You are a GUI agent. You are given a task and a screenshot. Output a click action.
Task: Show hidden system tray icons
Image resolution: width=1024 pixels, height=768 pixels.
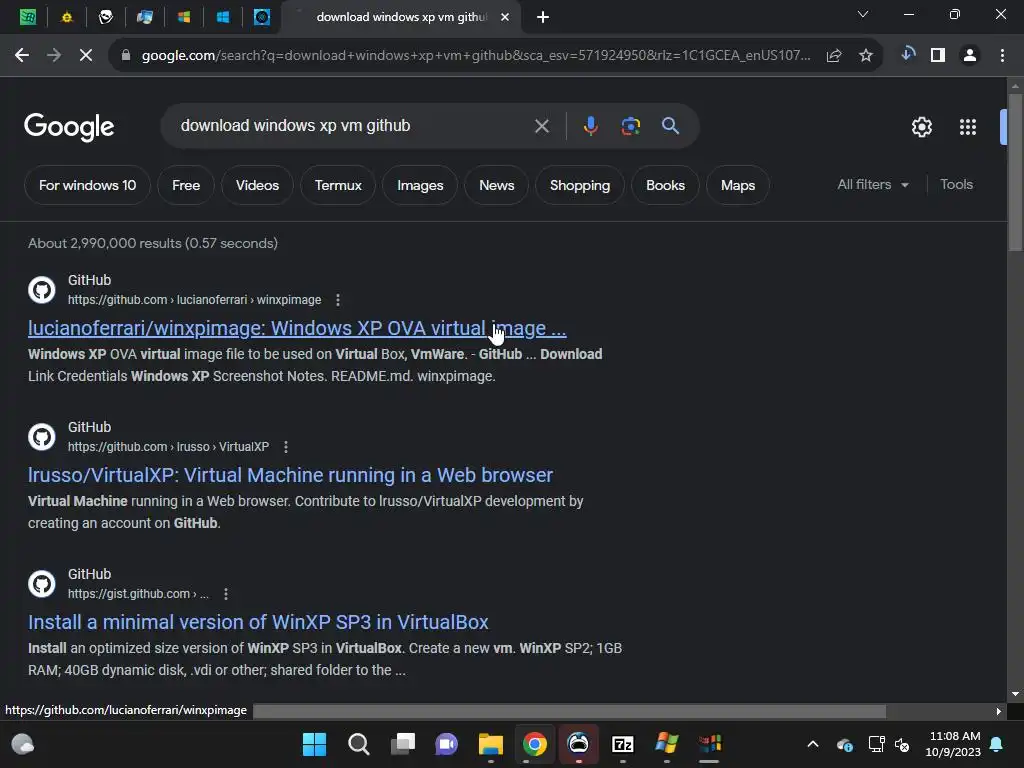(x=812, y=744)
